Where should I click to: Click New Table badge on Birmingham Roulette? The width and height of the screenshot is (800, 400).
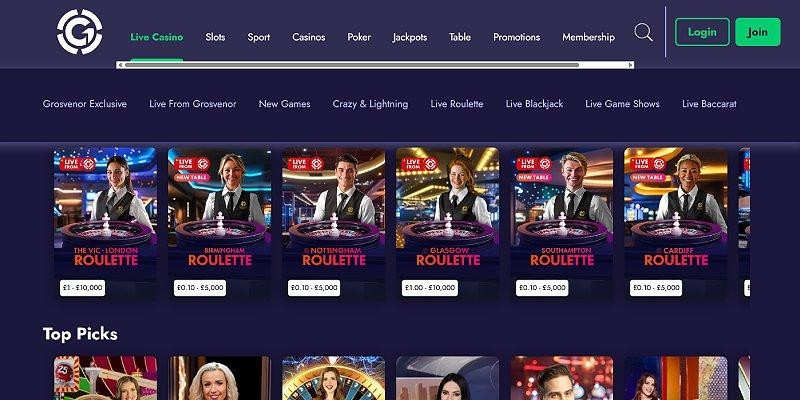tap(192, 178)
